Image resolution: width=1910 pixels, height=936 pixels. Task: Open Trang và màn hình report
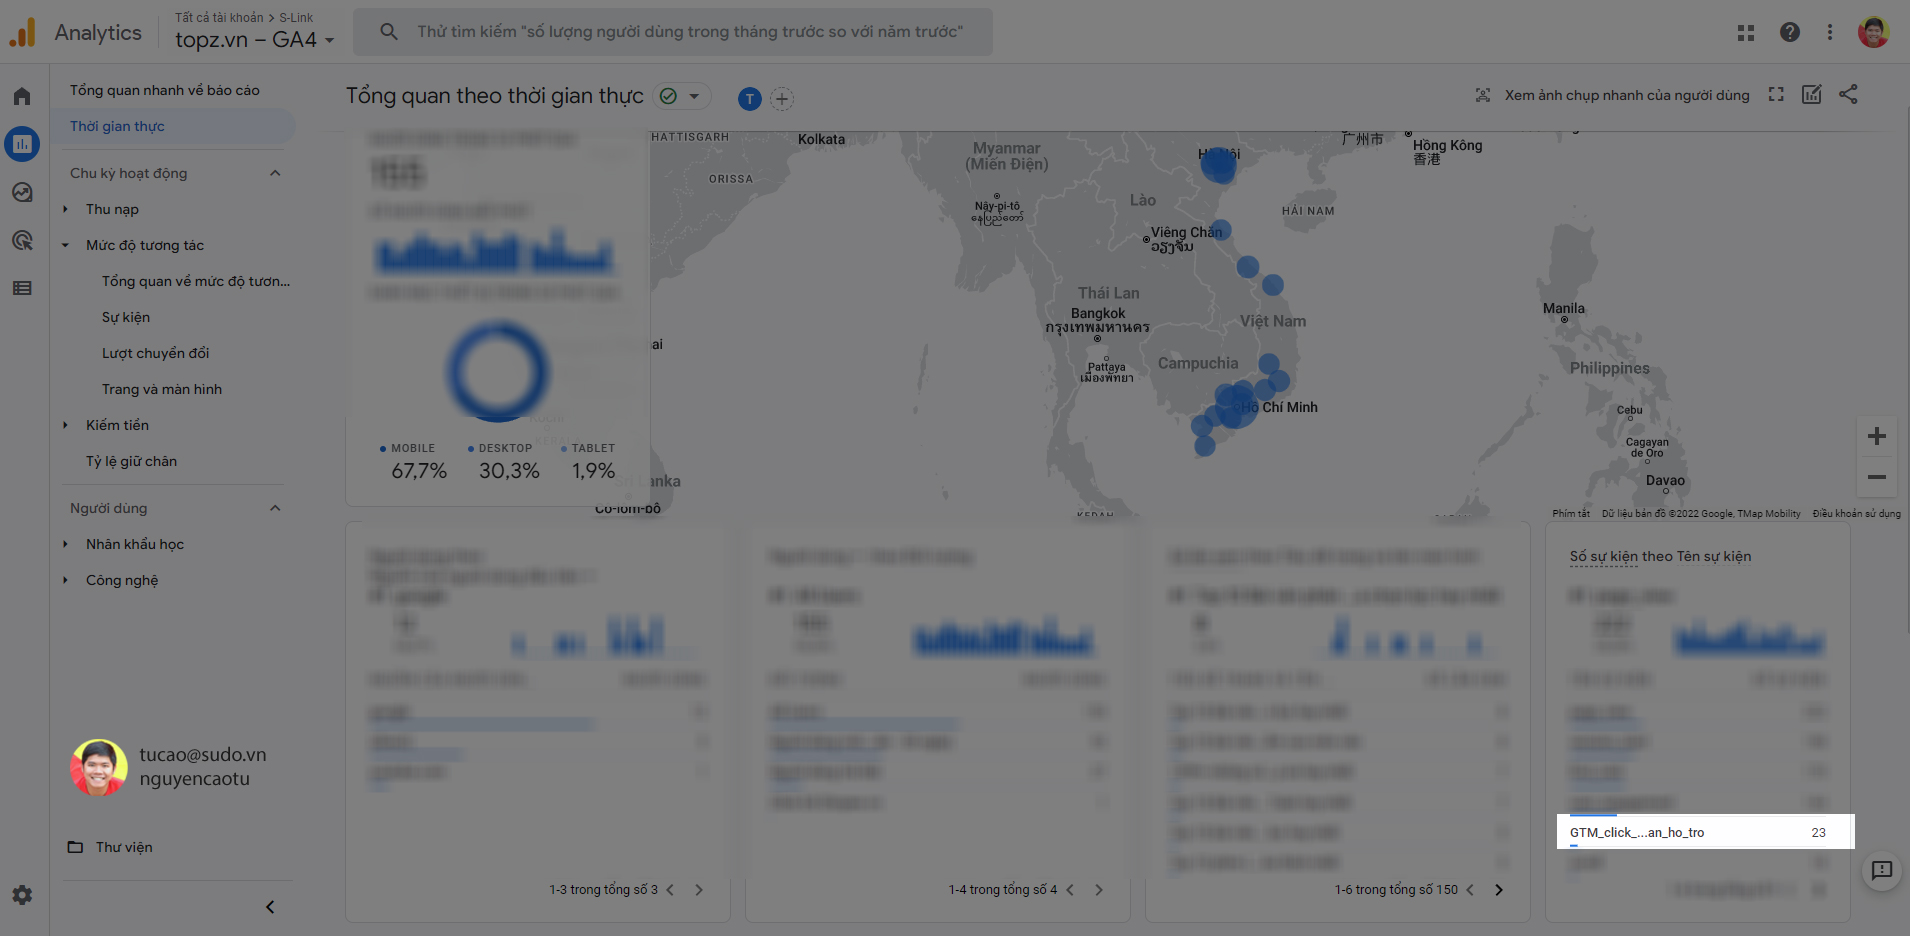click(x=162, y=388)
